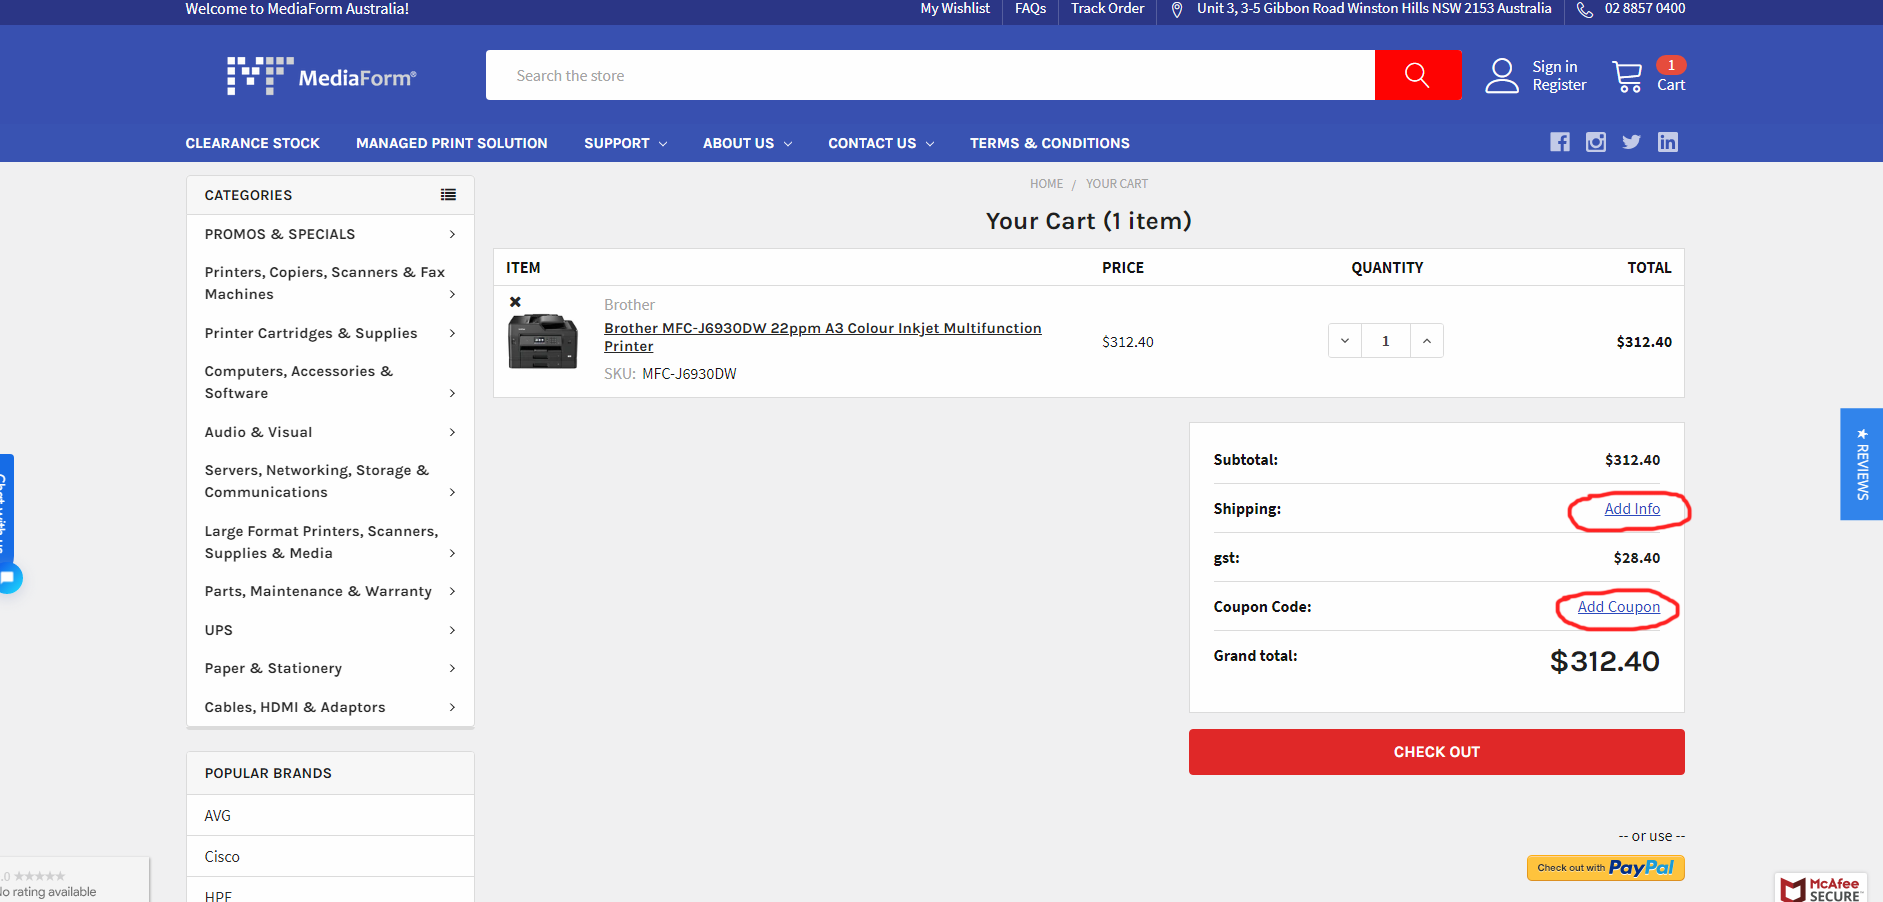Open My Wishlist link
1883x902 pixels.
(955, 9)
